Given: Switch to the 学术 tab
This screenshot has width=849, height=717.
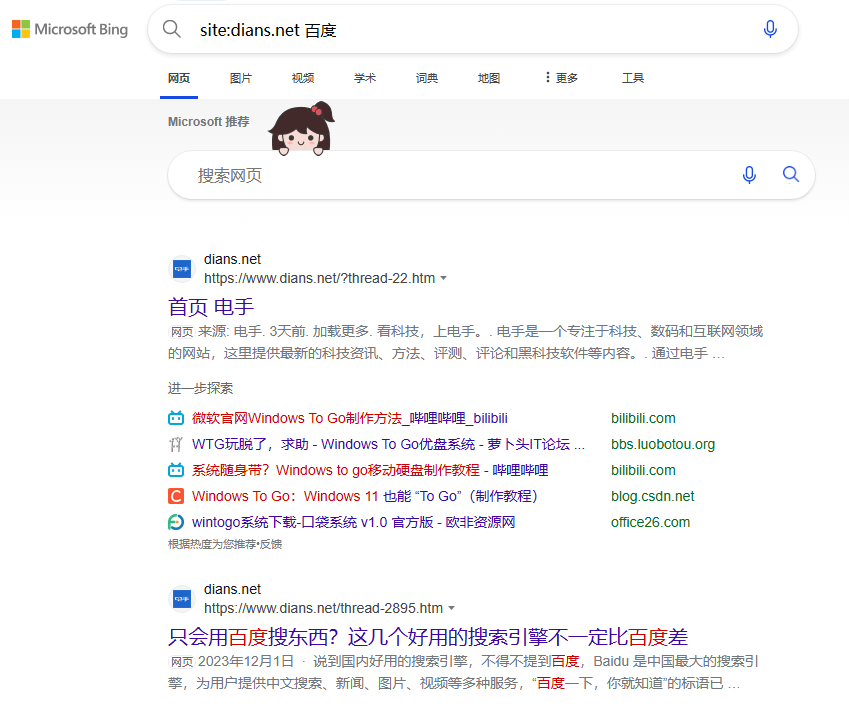Looking at the screenshot, I should click(364, 77).
